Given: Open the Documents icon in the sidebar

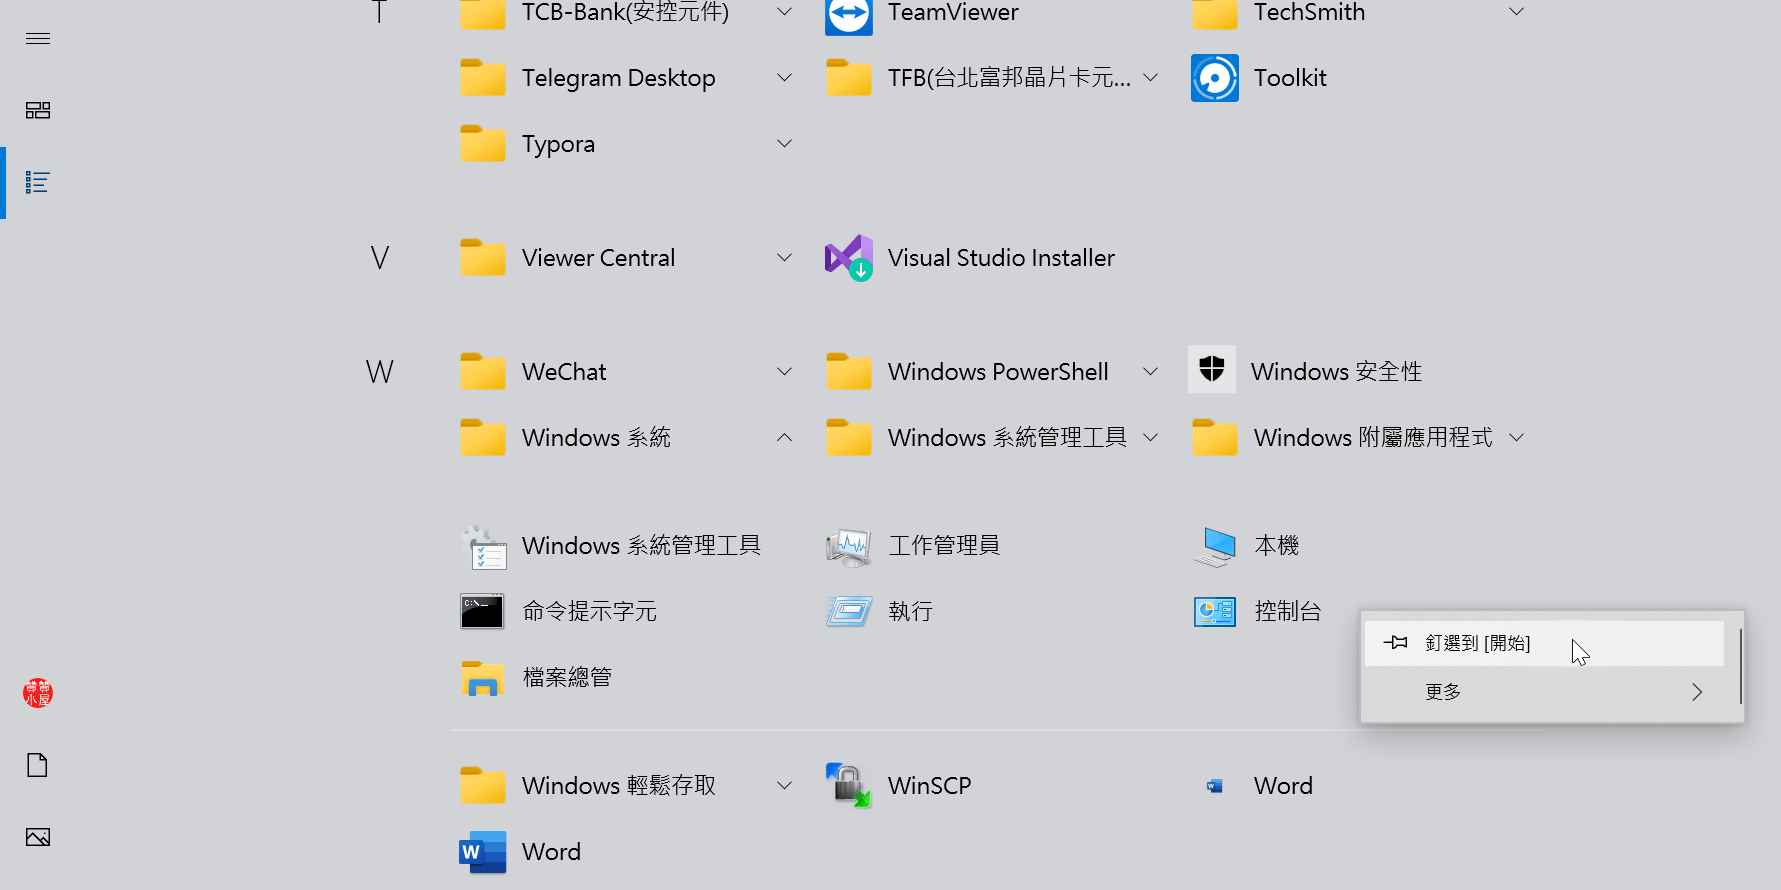Looking at the screenshot, I should tap(38, 765).
